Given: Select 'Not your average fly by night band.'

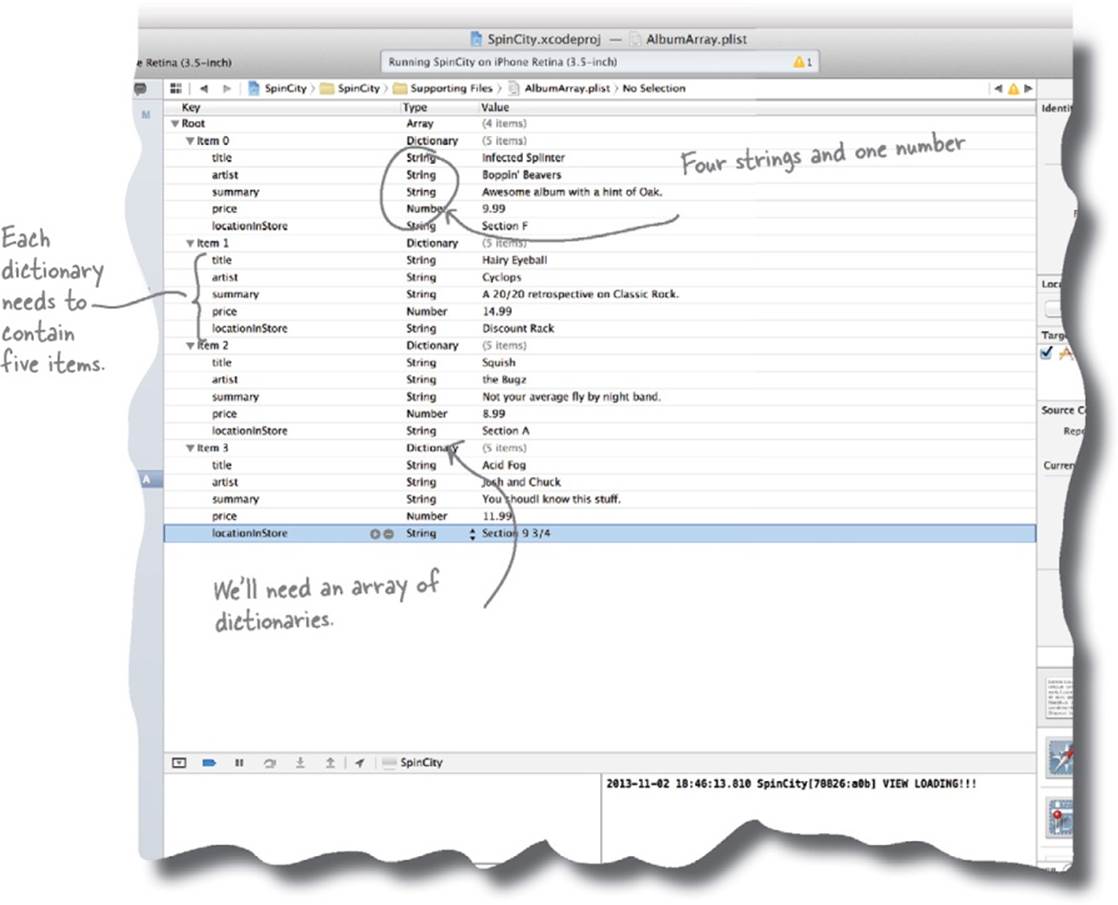Looking at the screenshot, I should (x=571, y=397).
